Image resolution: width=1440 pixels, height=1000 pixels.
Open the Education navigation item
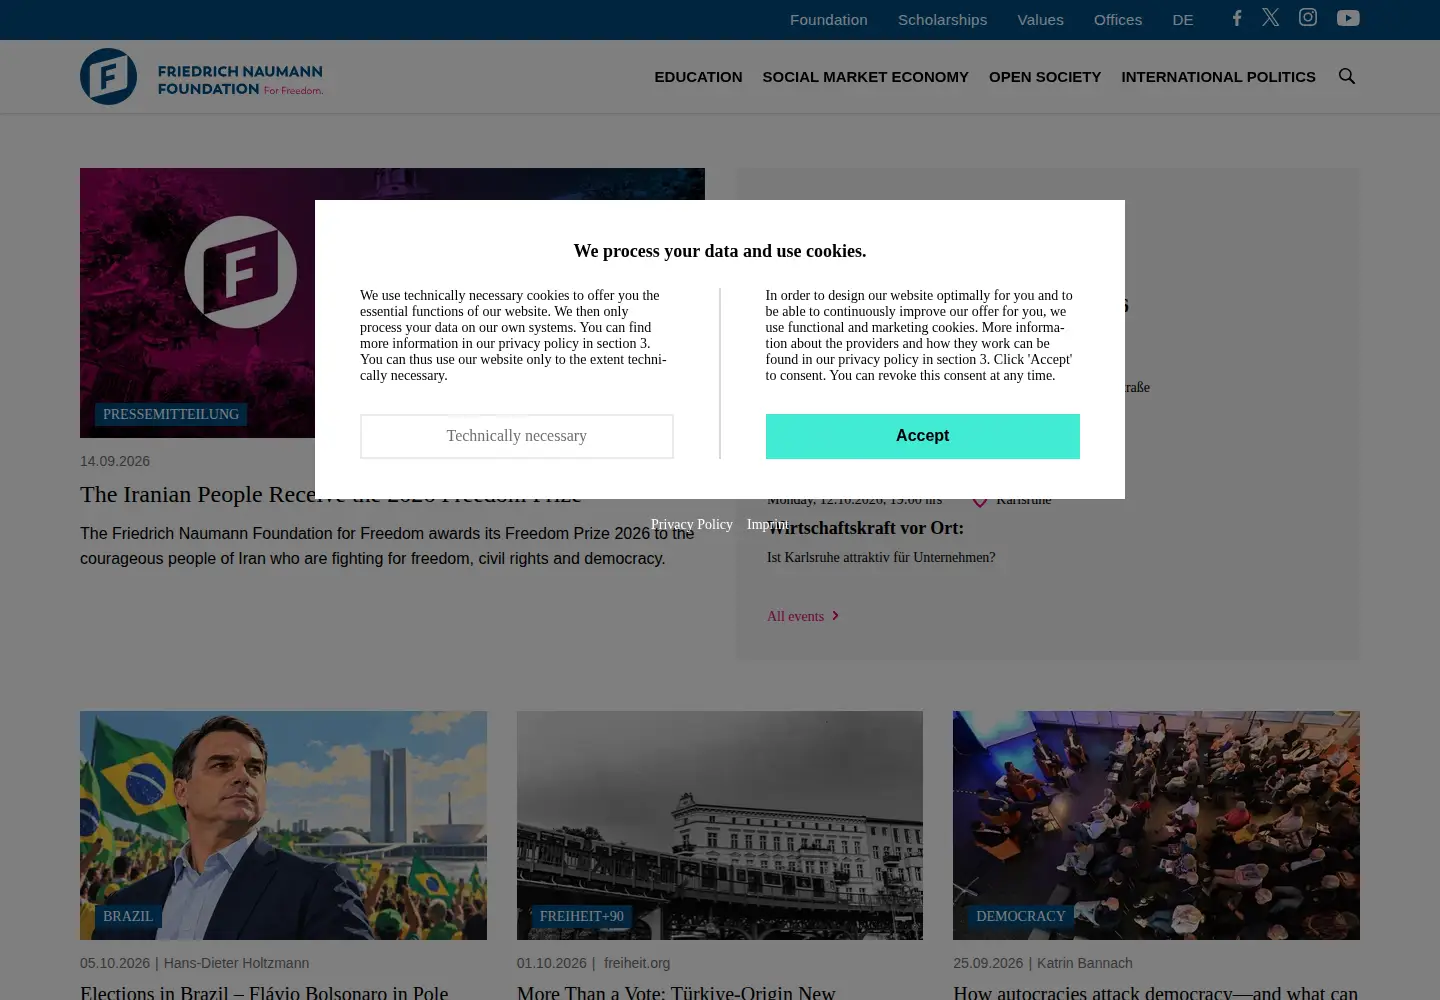[698, 77]
